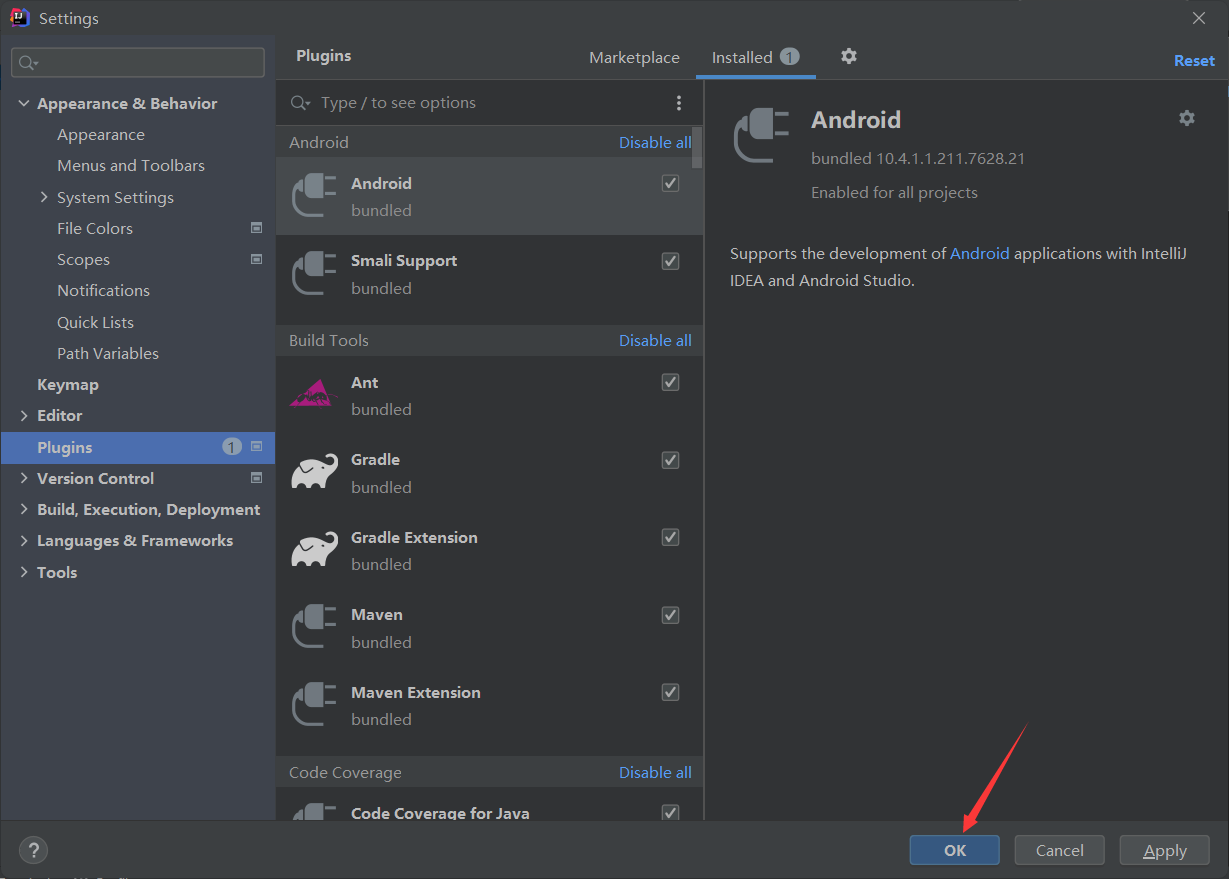Screen dimensions: 1229x879
Task: Click the large Android plug icon in details
Action: point(762,136)
